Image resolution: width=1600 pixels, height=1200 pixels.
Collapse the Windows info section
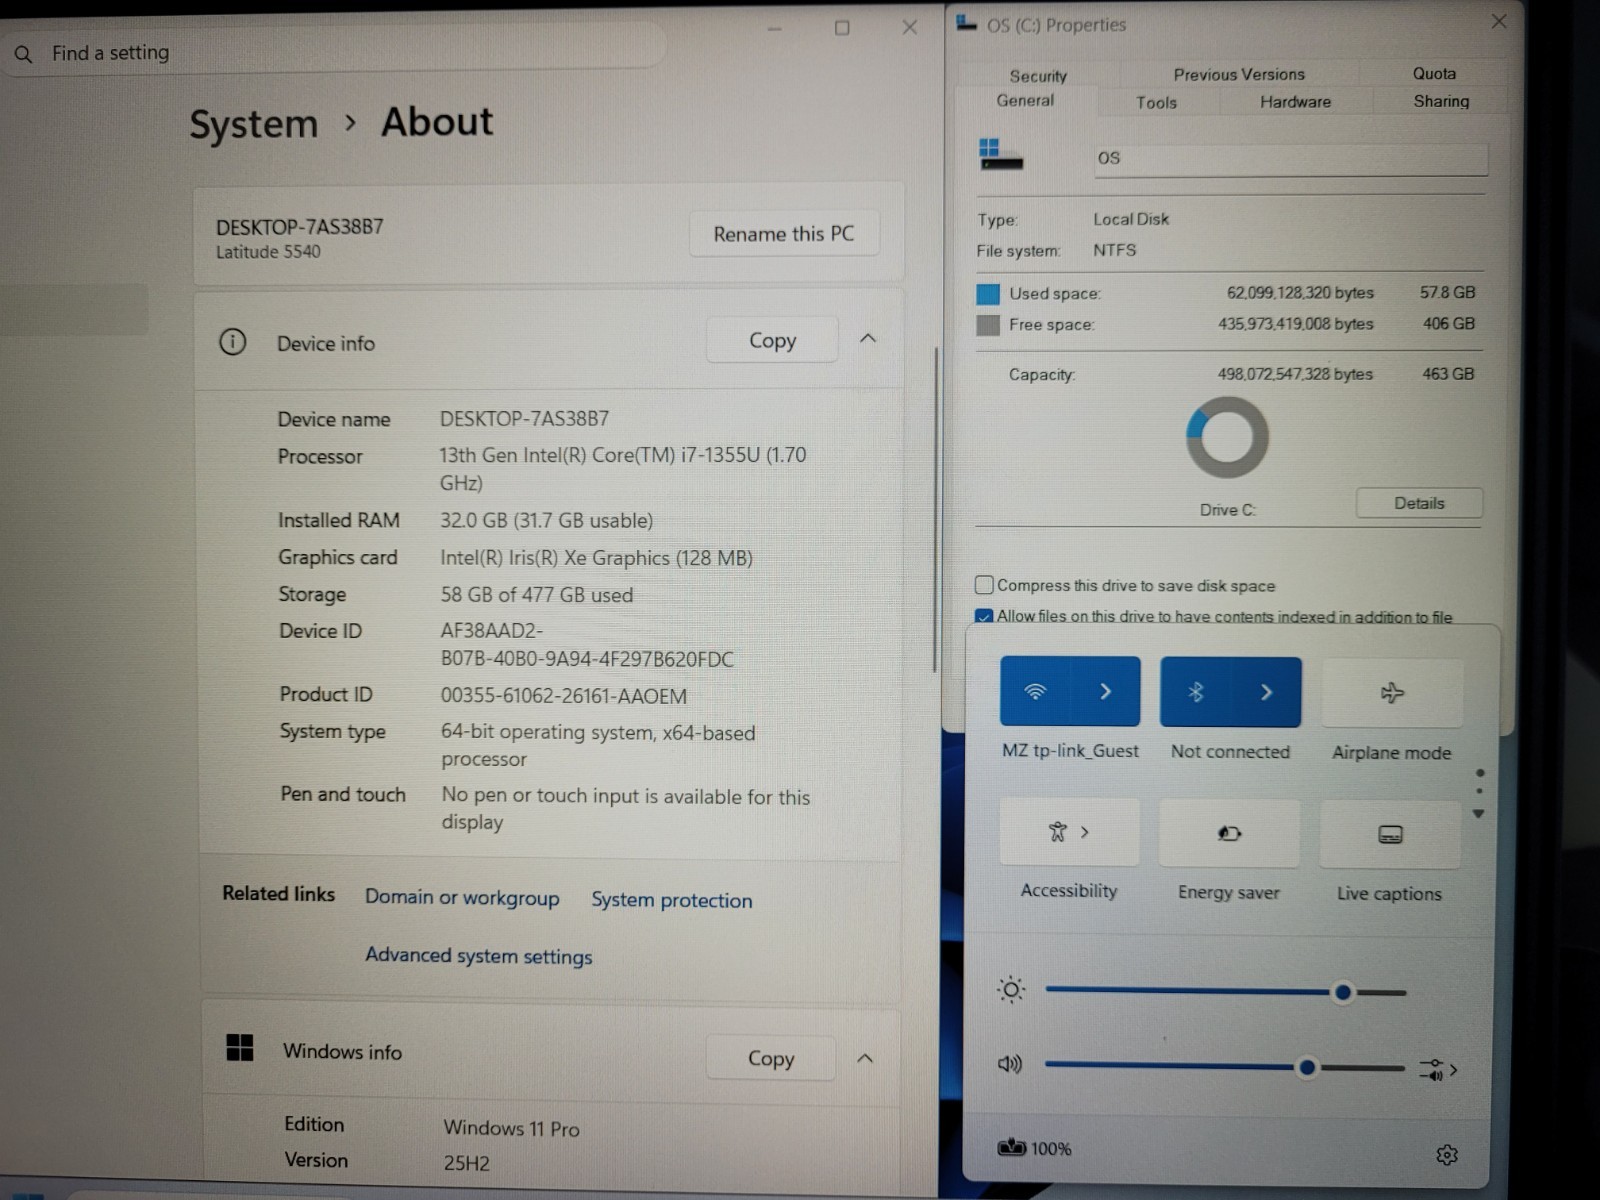click(866, 1058)
